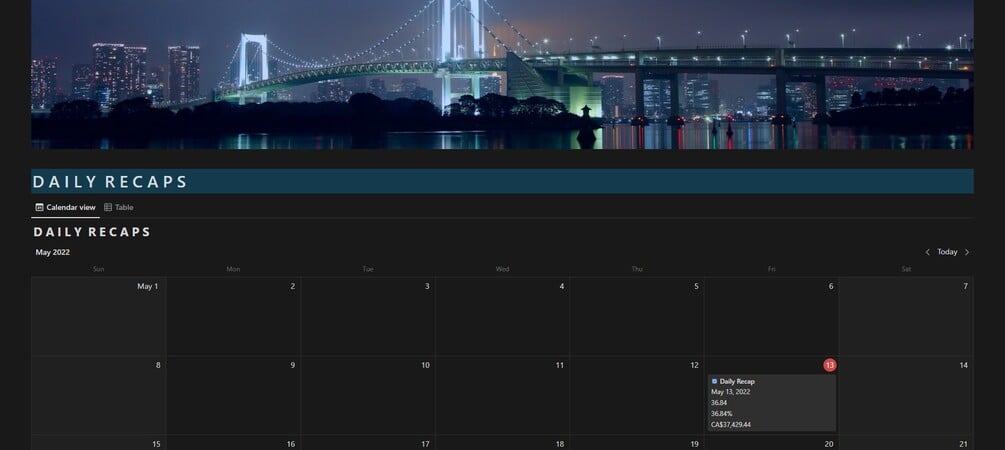1005x450 pixels.
Task: Click the 'Fri' weekday header
Action: [772, 269]
